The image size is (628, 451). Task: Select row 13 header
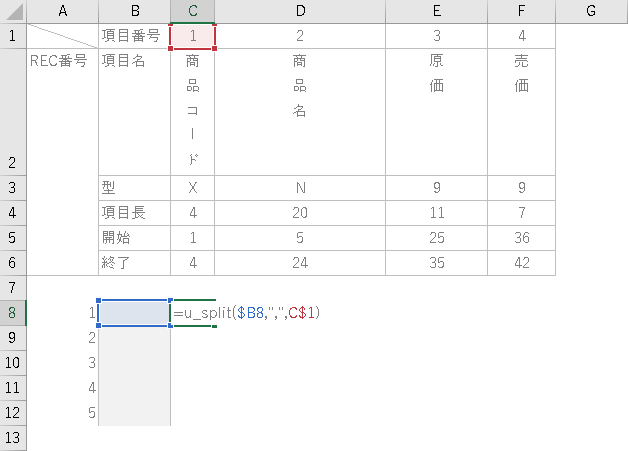13,438
